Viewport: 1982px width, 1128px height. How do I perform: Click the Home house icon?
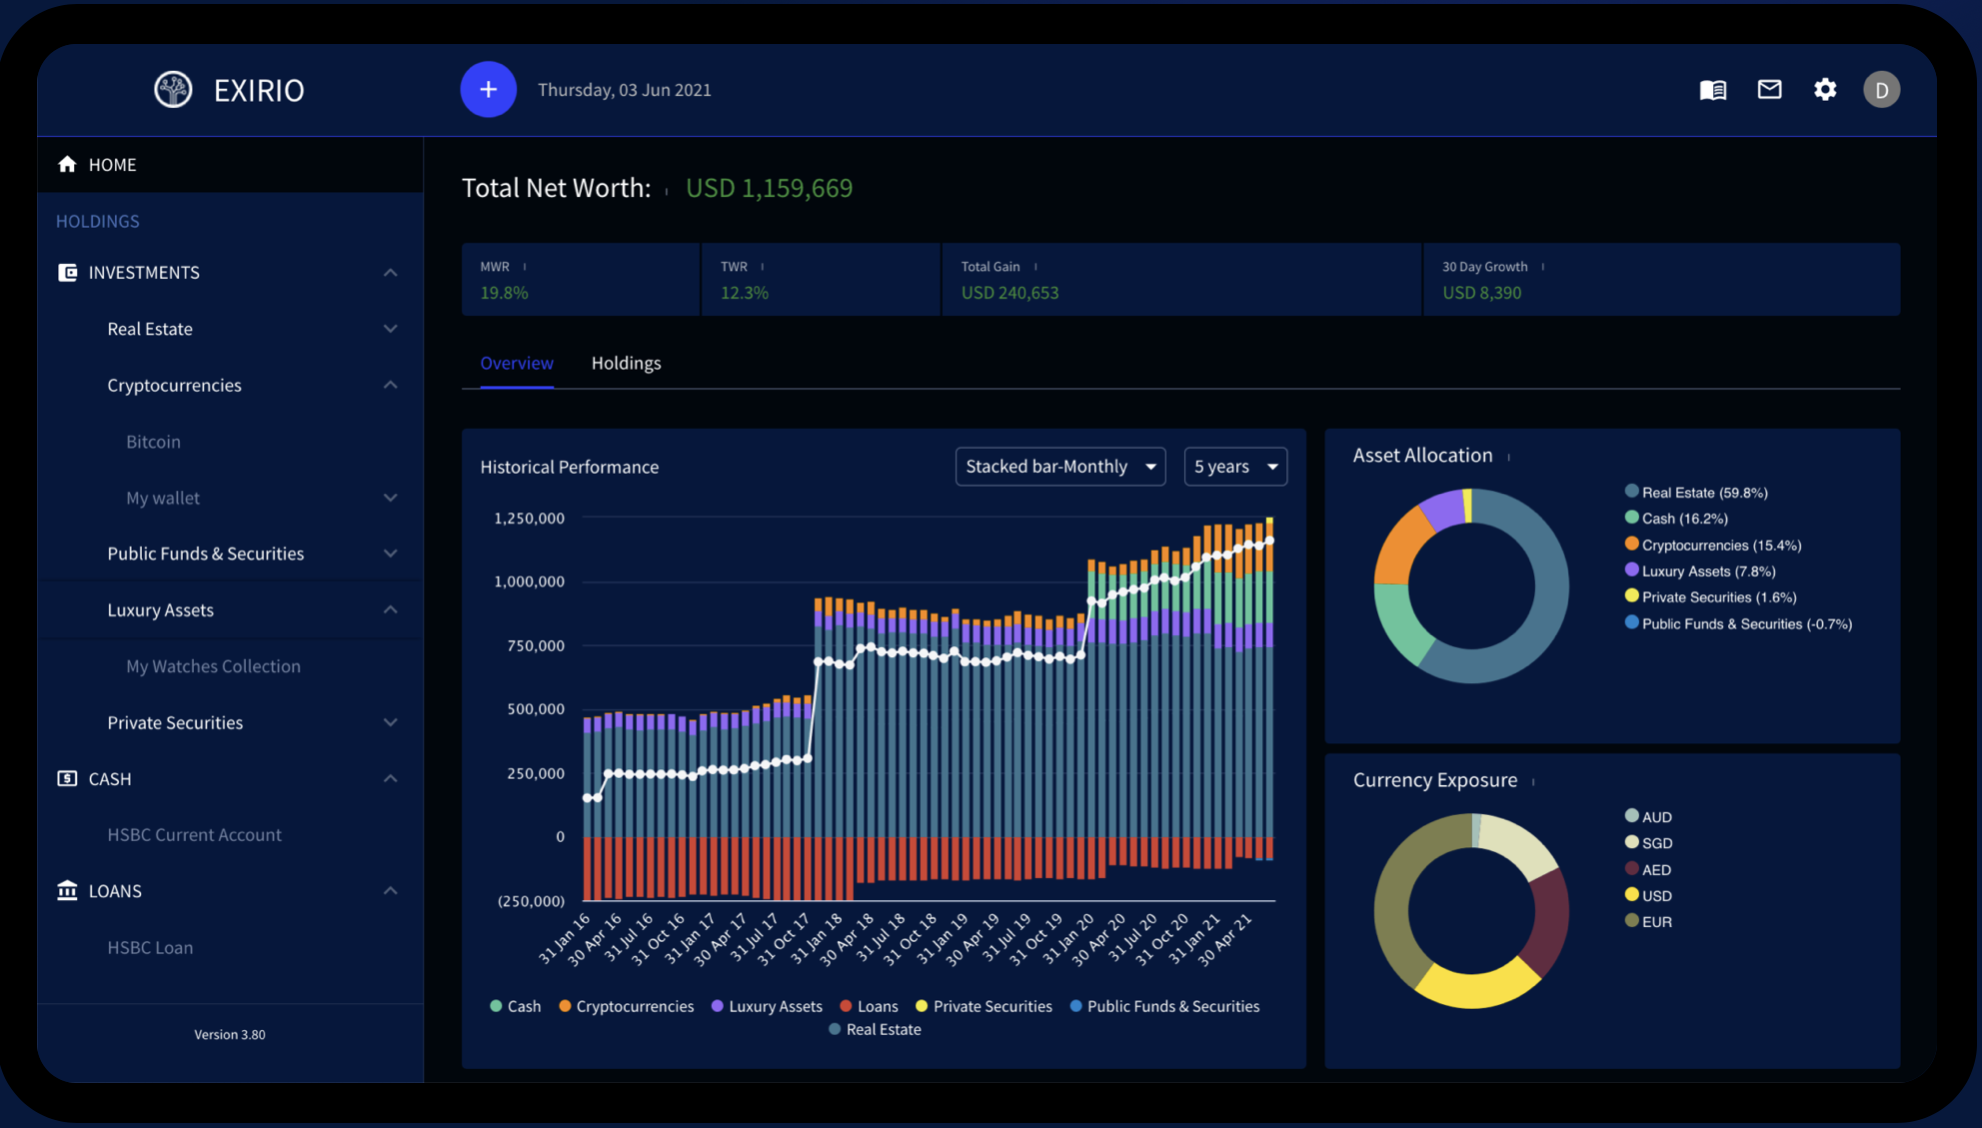point(67,164)
